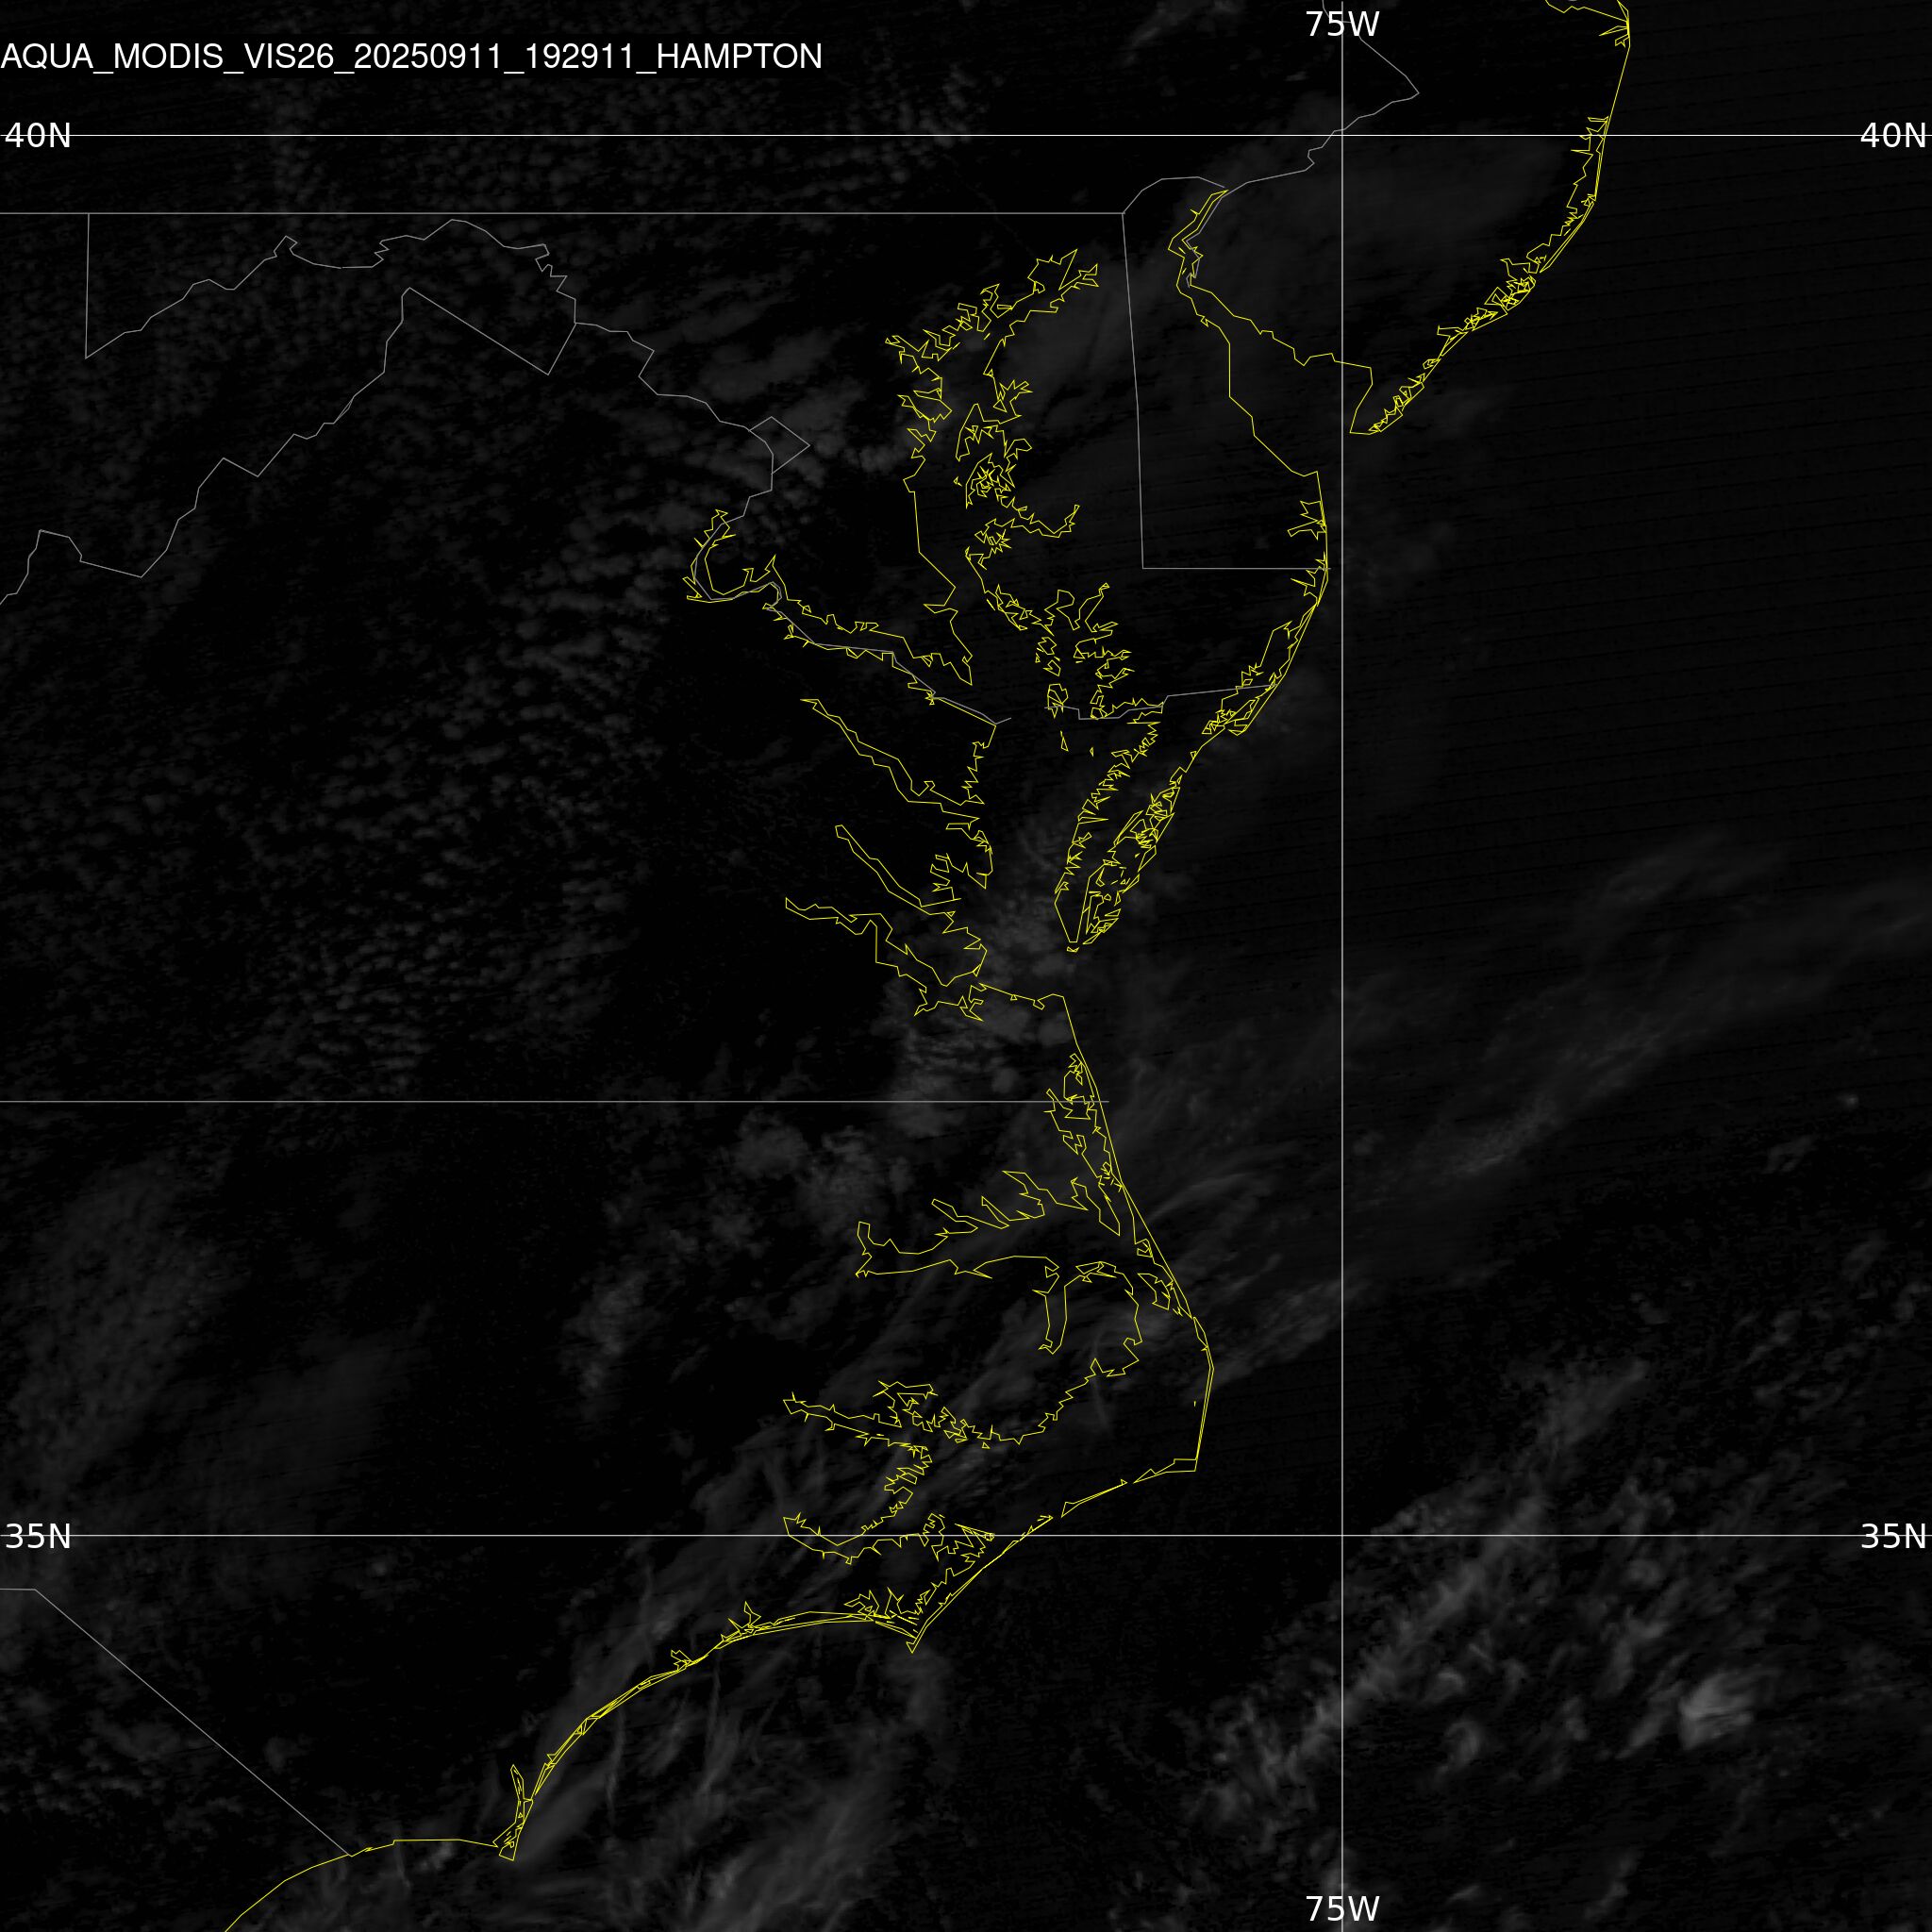
Task: Click the right 35N latitude label
Action: click(x=1893, y=1536)
